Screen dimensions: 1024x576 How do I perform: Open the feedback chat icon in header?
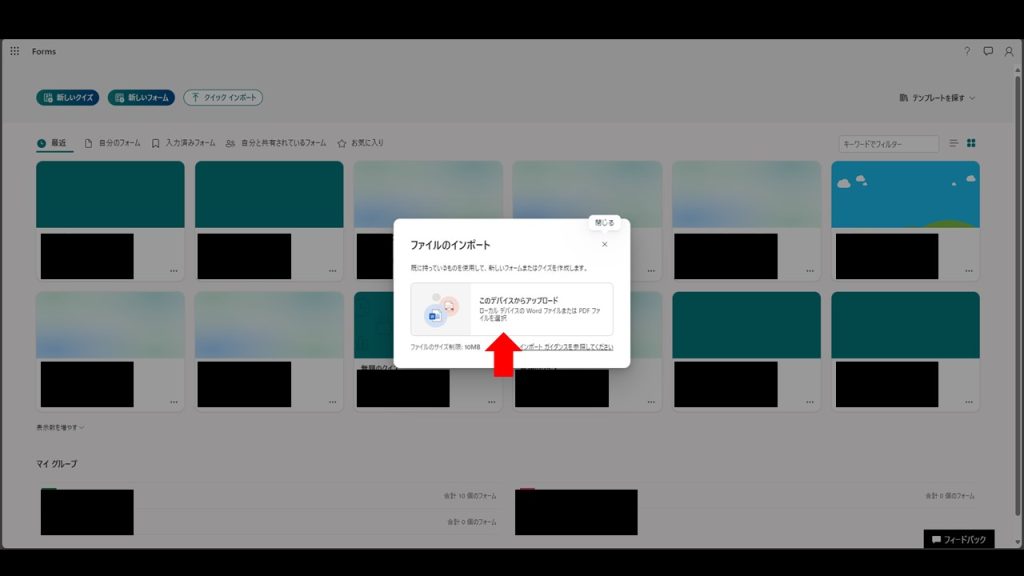(988, 51)
